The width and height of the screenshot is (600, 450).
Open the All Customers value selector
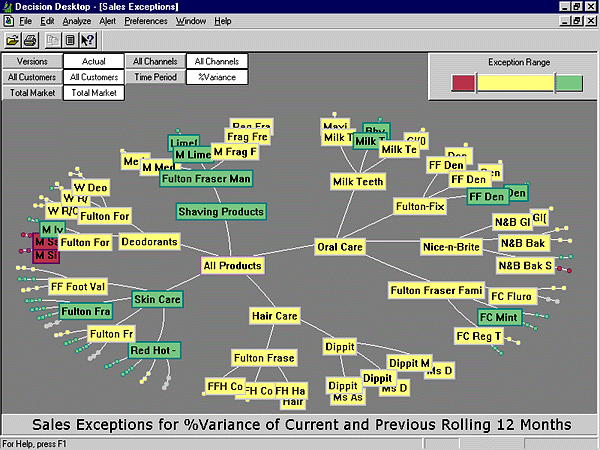pos(94,77)
